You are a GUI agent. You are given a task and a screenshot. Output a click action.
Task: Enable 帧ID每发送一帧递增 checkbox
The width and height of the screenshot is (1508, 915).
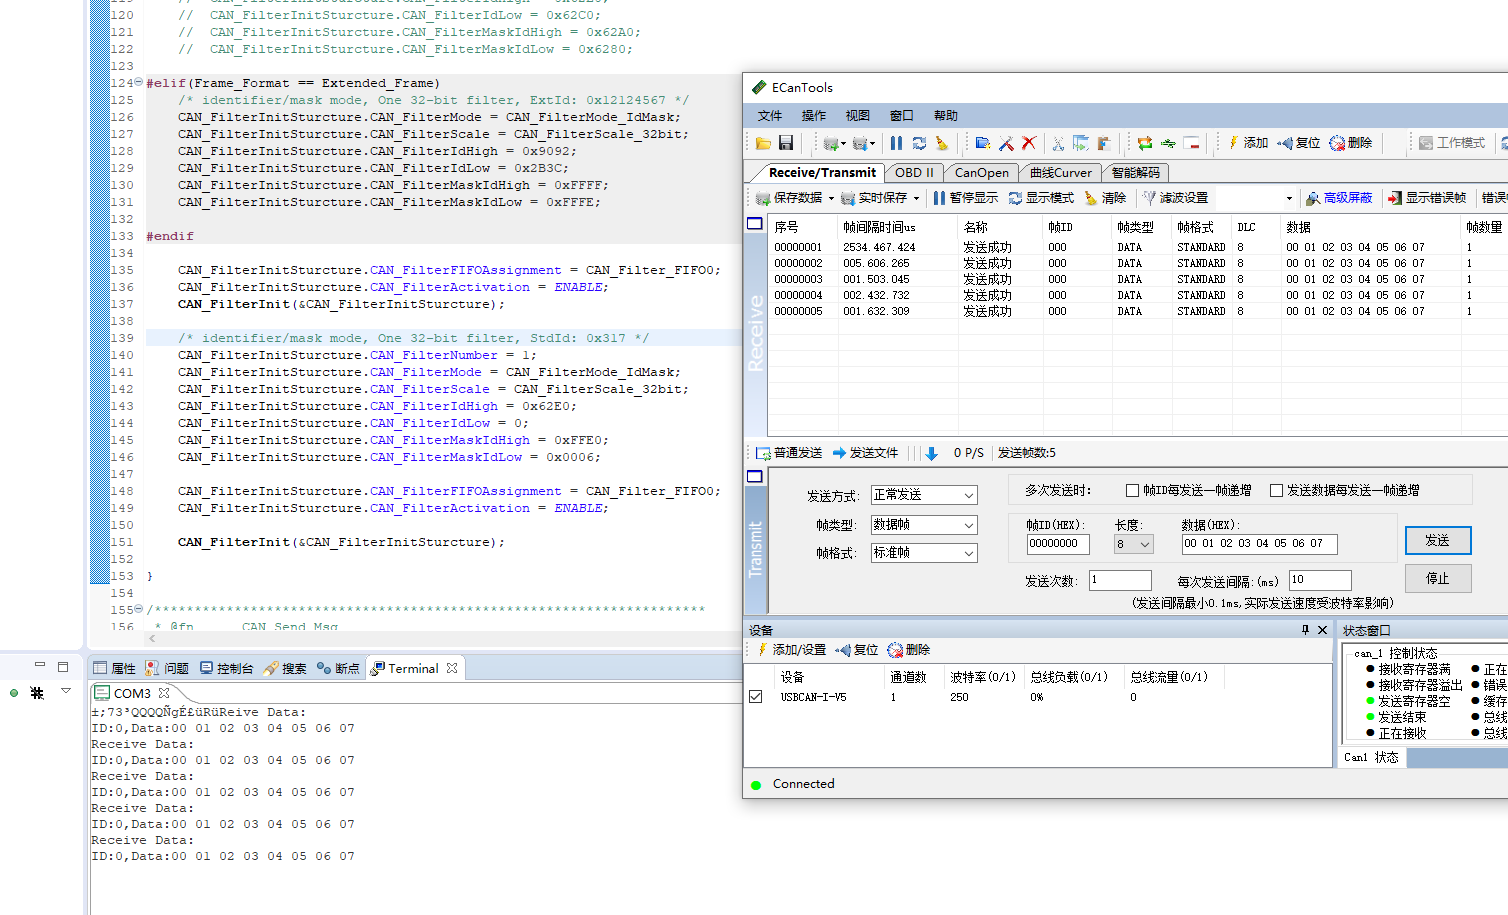(x=1132, y=490)
